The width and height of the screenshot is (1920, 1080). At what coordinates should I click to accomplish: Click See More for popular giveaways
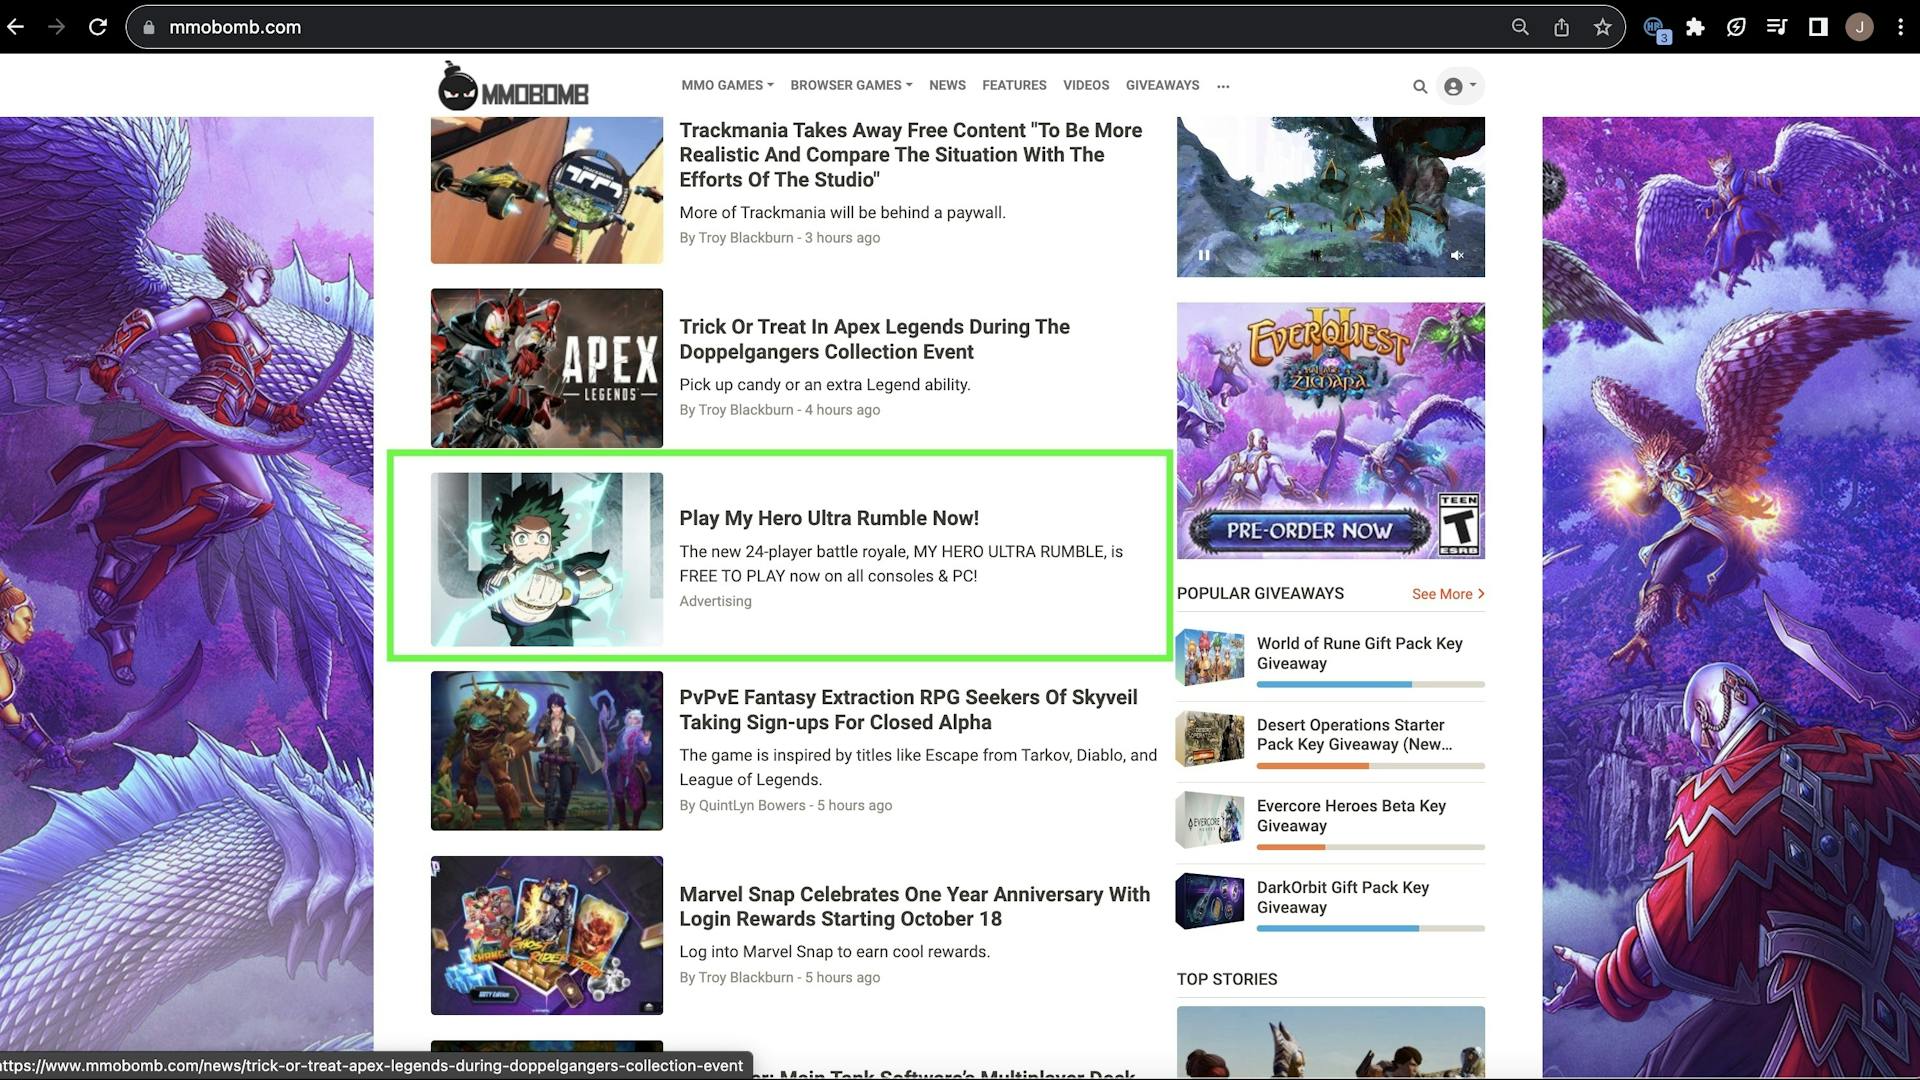click(1448, 594)
